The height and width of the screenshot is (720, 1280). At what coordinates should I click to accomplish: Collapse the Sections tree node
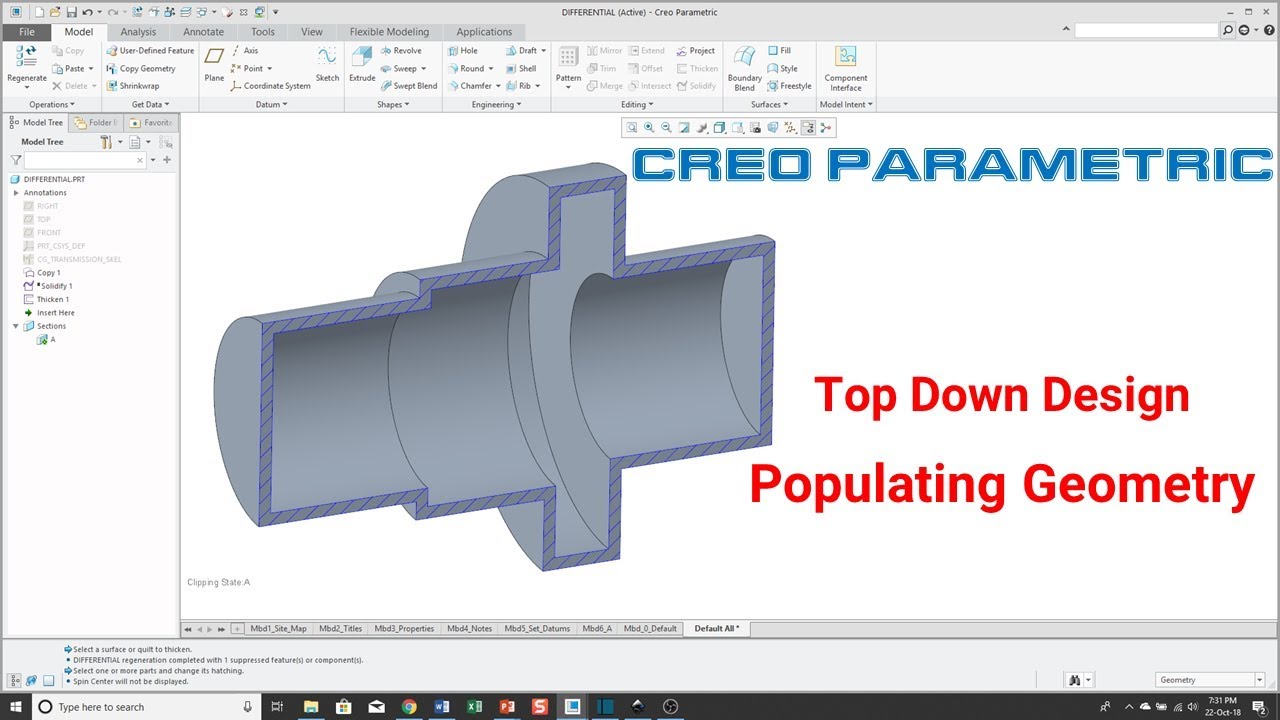[x=16, y=326]
